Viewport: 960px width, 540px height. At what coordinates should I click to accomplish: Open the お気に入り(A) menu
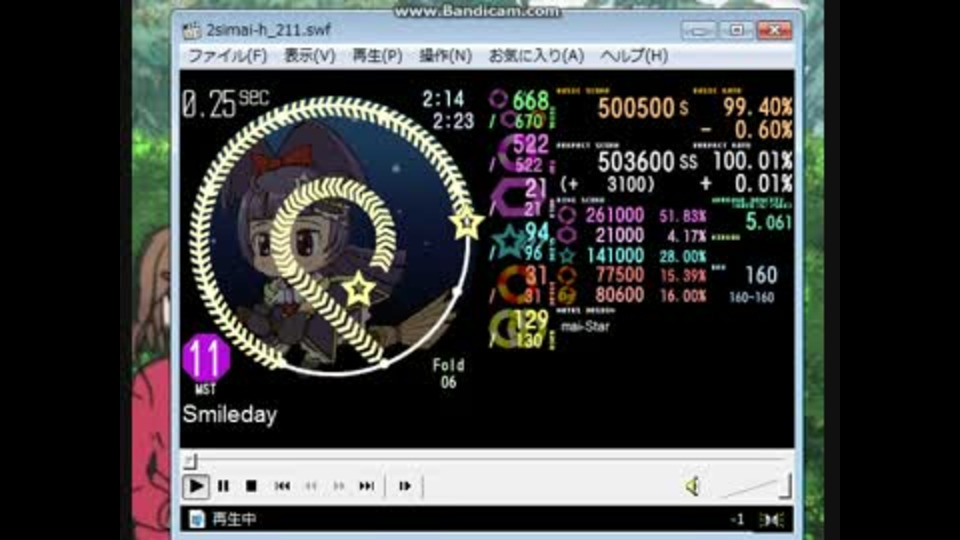tap(536, 56)
